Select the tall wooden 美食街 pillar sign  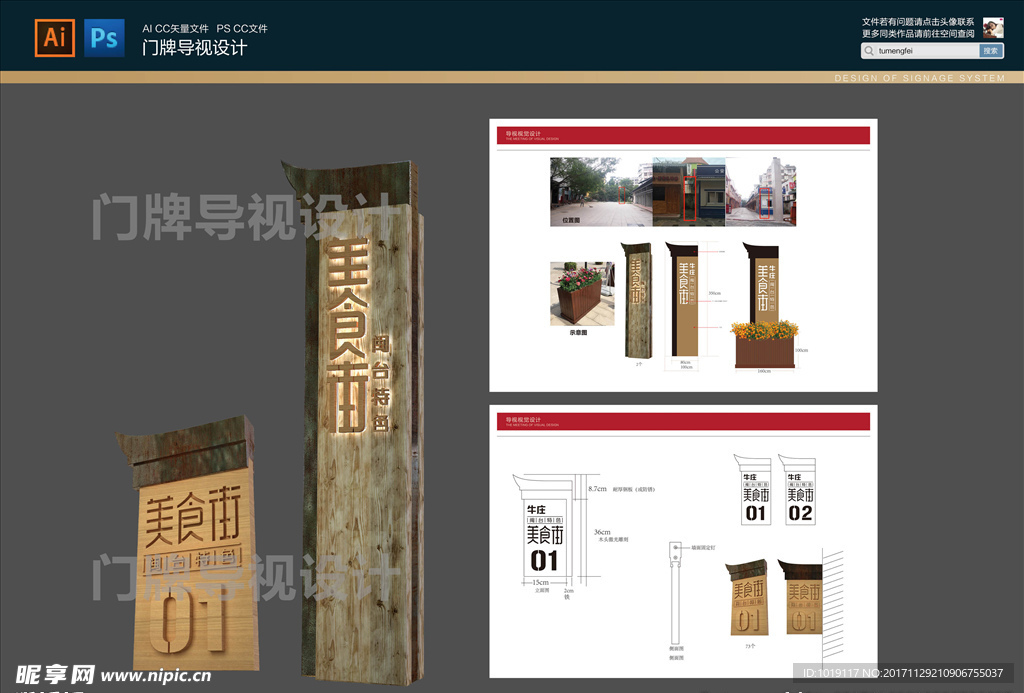(x=362, y=420)
